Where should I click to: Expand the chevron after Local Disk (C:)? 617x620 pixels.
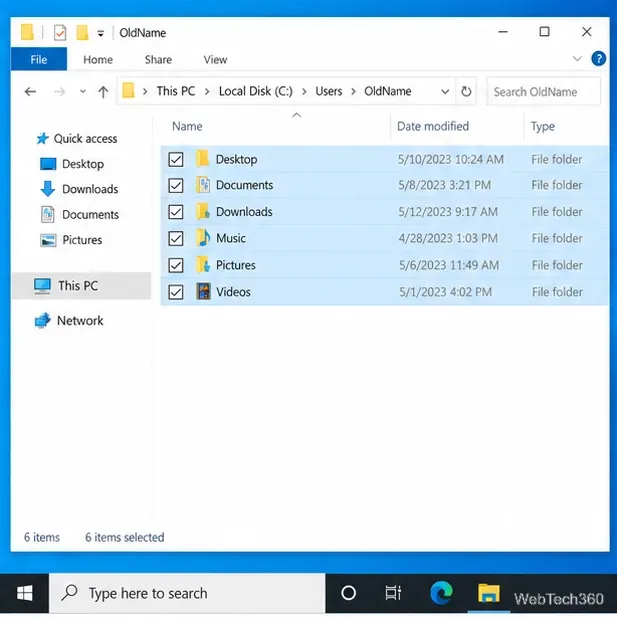[x=304, y=92]
